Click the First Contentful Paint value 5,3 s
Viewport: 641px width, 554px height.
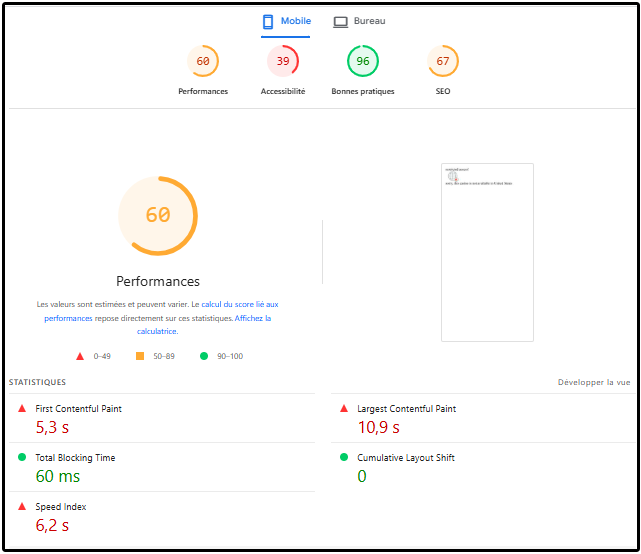(52, 427)
